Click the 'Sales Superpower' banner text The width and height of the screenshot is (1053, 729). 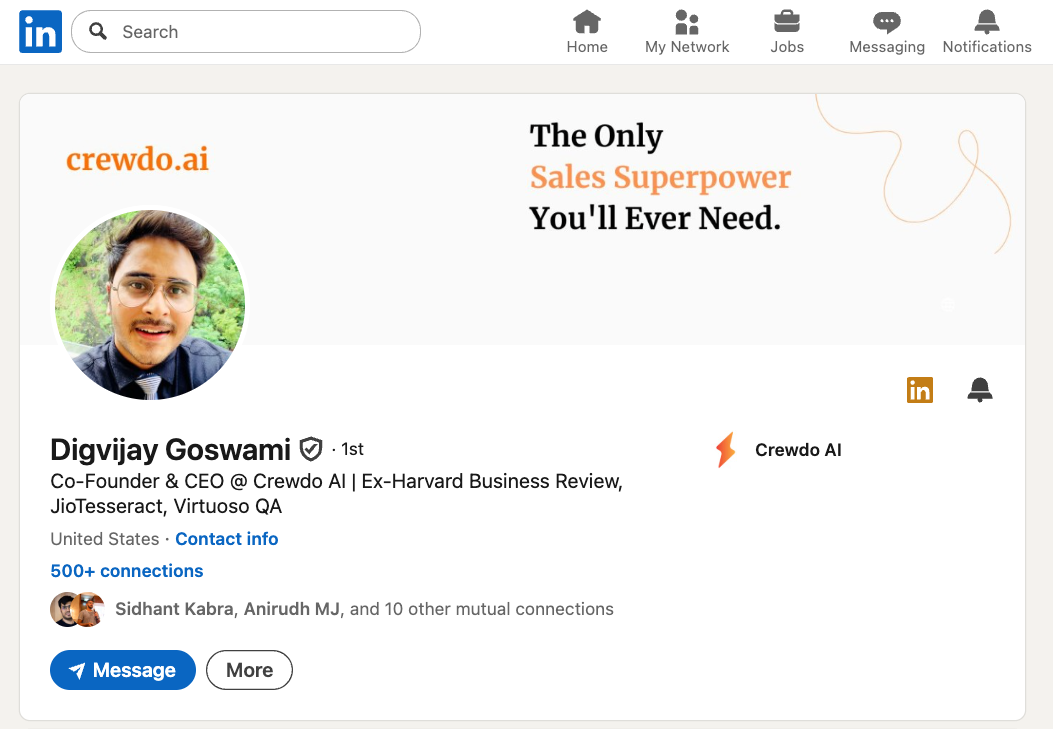(660, 178)
